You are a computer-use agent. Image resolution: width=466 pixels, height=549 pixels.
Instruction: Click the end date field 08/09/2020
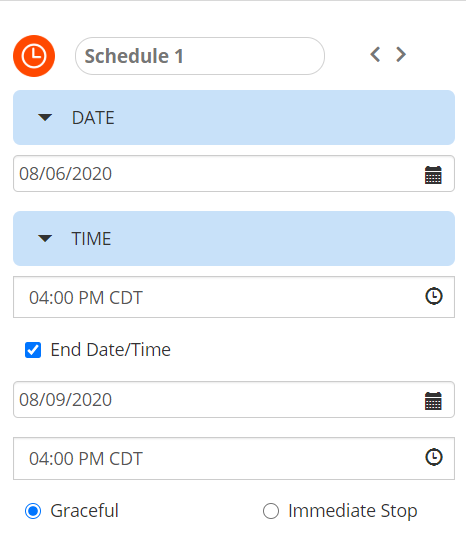(x=234, y=399)
